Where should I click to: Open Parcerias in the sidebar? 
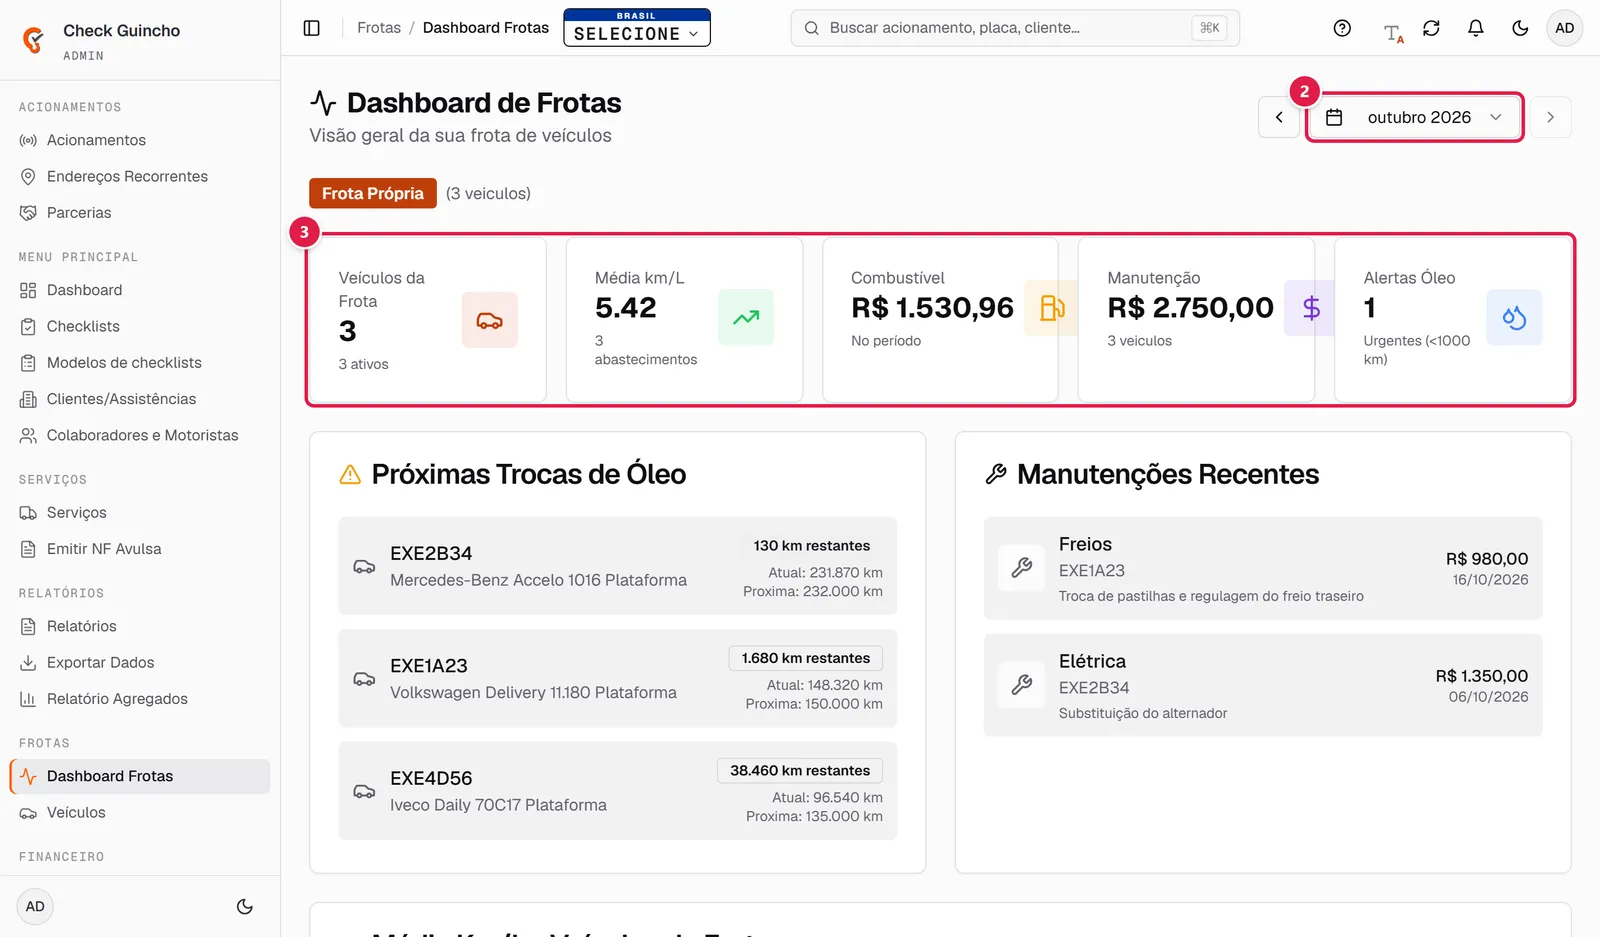pos(140,213)
